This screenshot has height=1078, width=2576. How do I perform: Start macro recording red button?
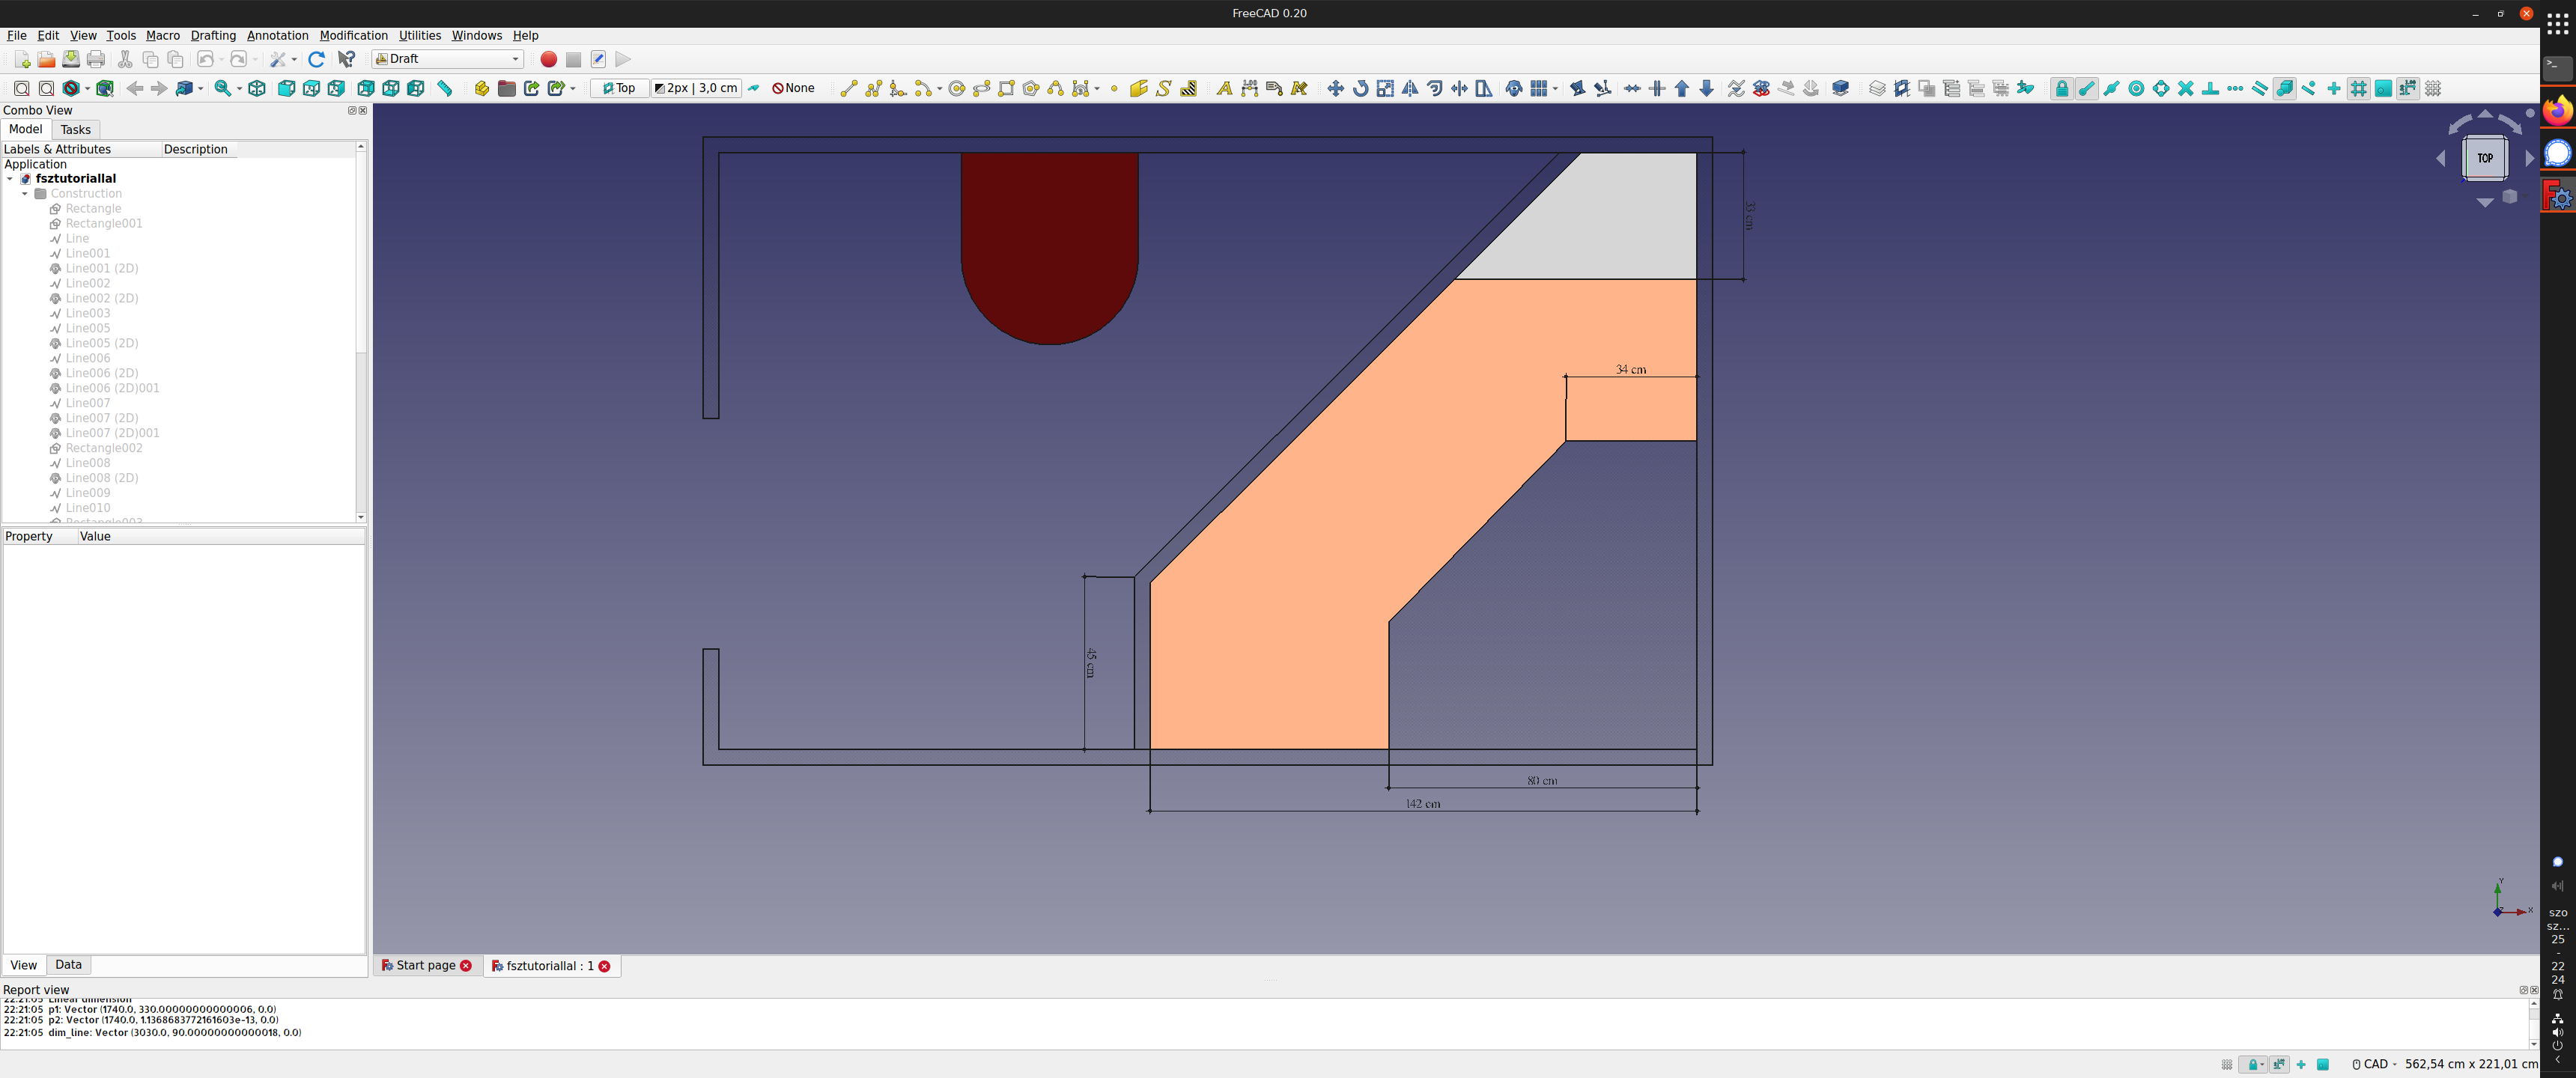548,60
